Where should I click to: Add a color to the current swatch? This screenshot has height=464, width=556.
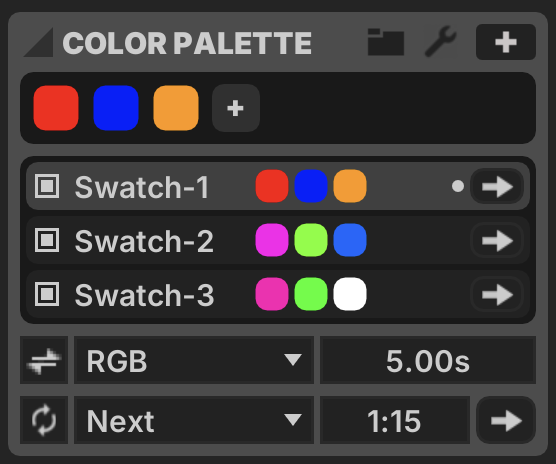point(236,108)
